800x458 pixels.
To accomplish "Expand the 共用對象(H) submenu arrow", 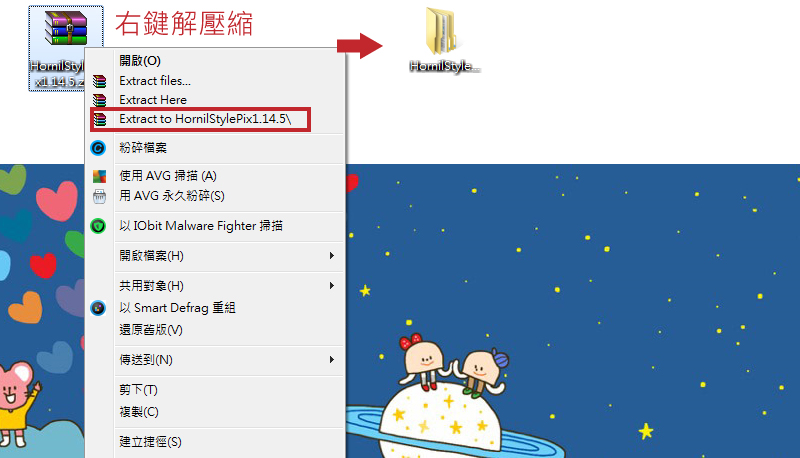I will (x=332, y=286).
